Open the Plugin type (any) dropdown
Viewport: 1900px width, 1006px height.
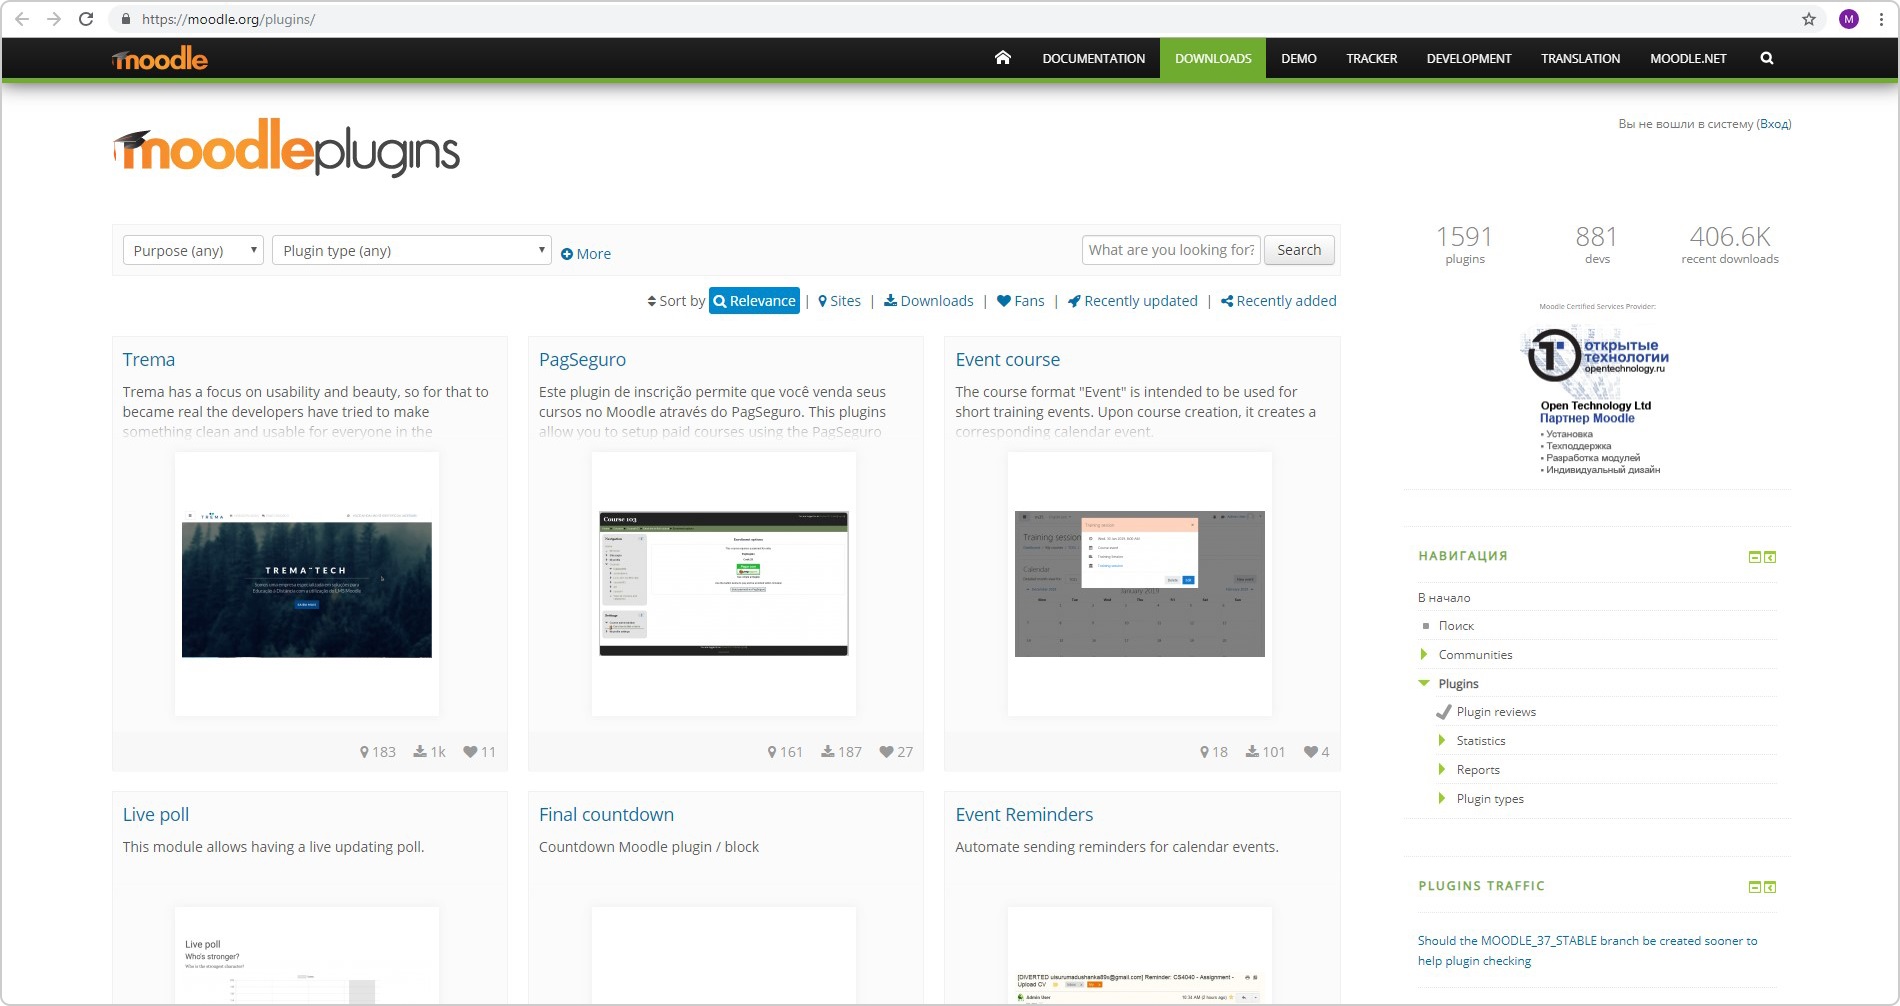(x=411, y=250)
